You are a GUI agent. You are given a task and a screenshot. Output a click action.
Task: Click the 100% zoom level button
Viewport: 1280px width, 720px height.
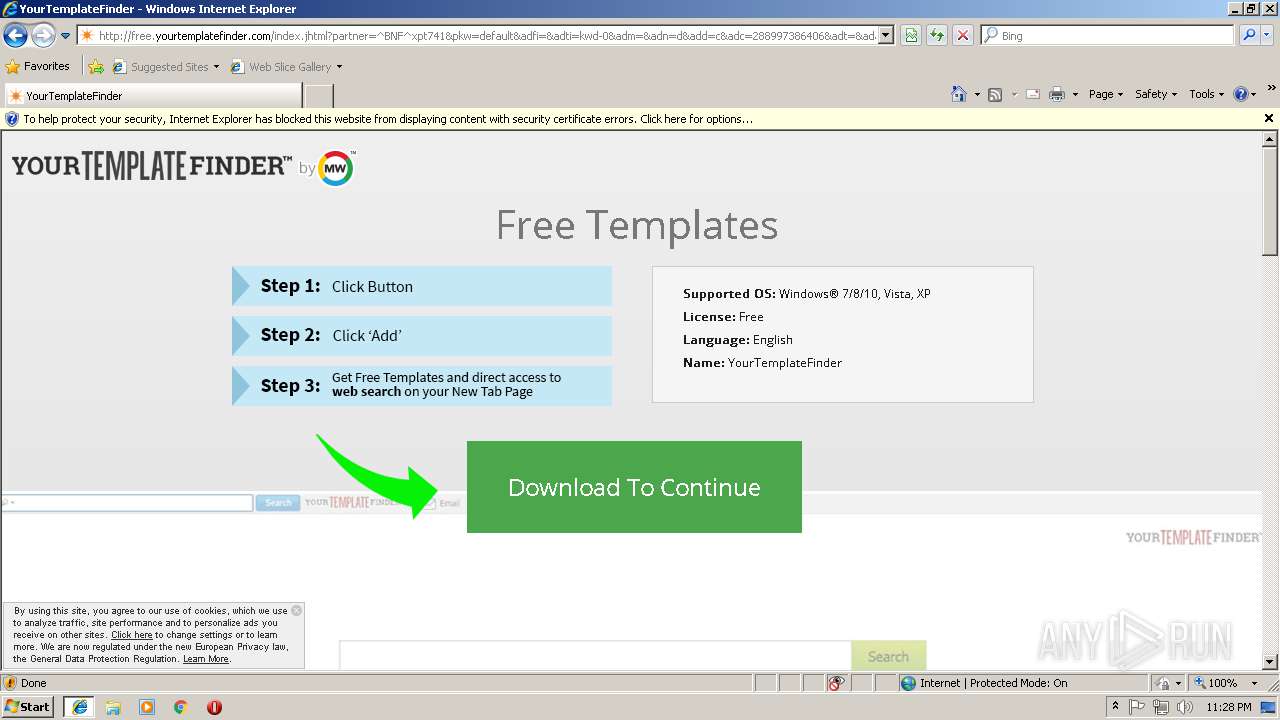click(1215, 683)
